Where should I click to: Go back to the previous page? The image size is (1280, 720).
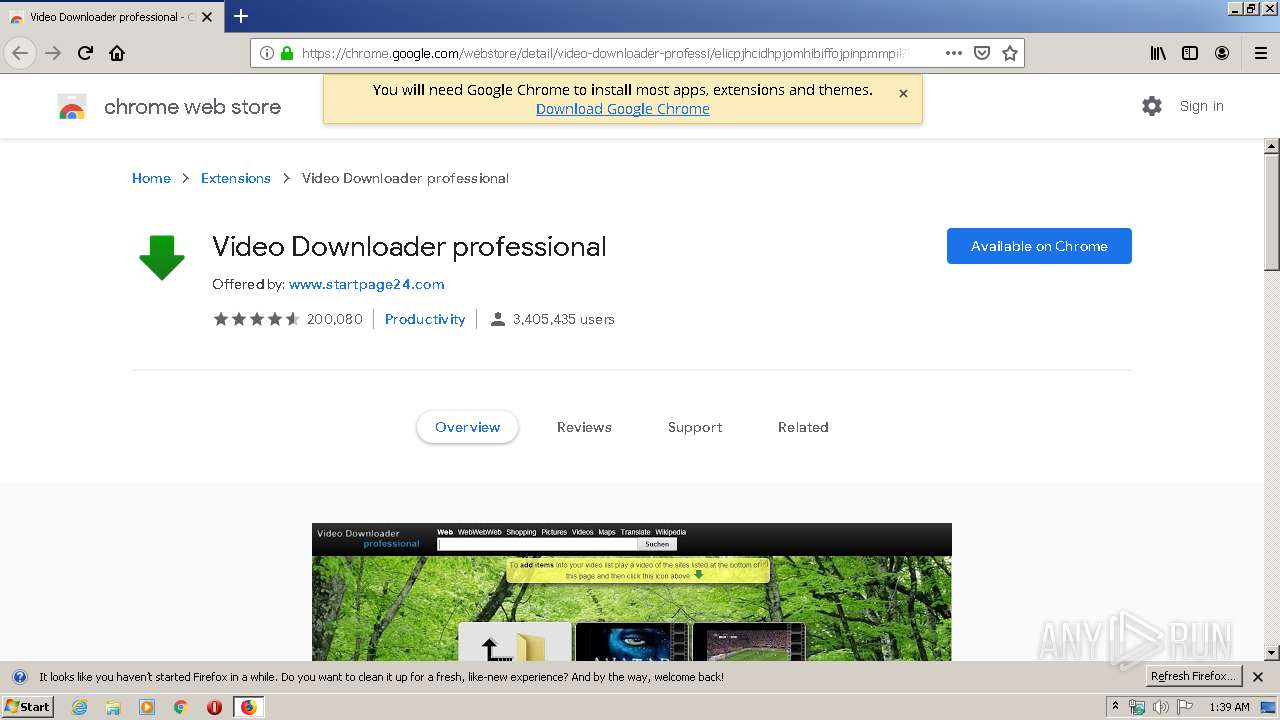(x=20, y=53)
